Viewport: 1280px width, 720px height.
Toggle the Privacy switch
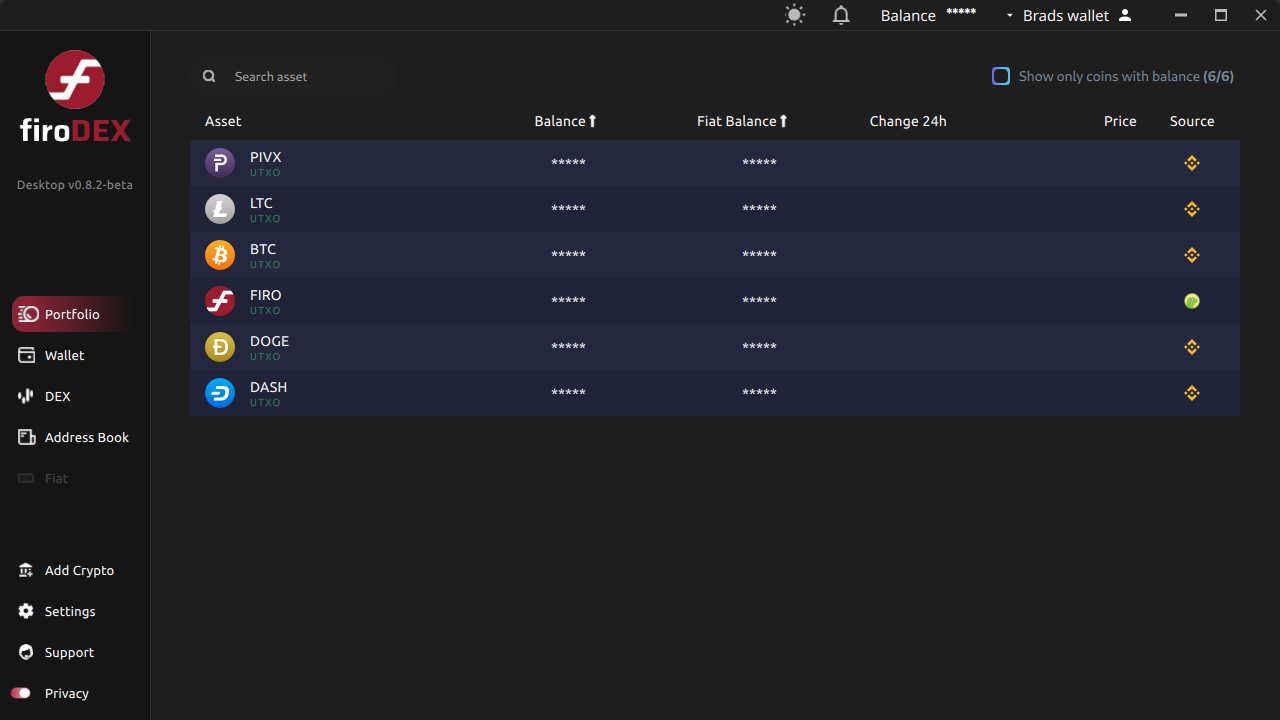[21, 693]
